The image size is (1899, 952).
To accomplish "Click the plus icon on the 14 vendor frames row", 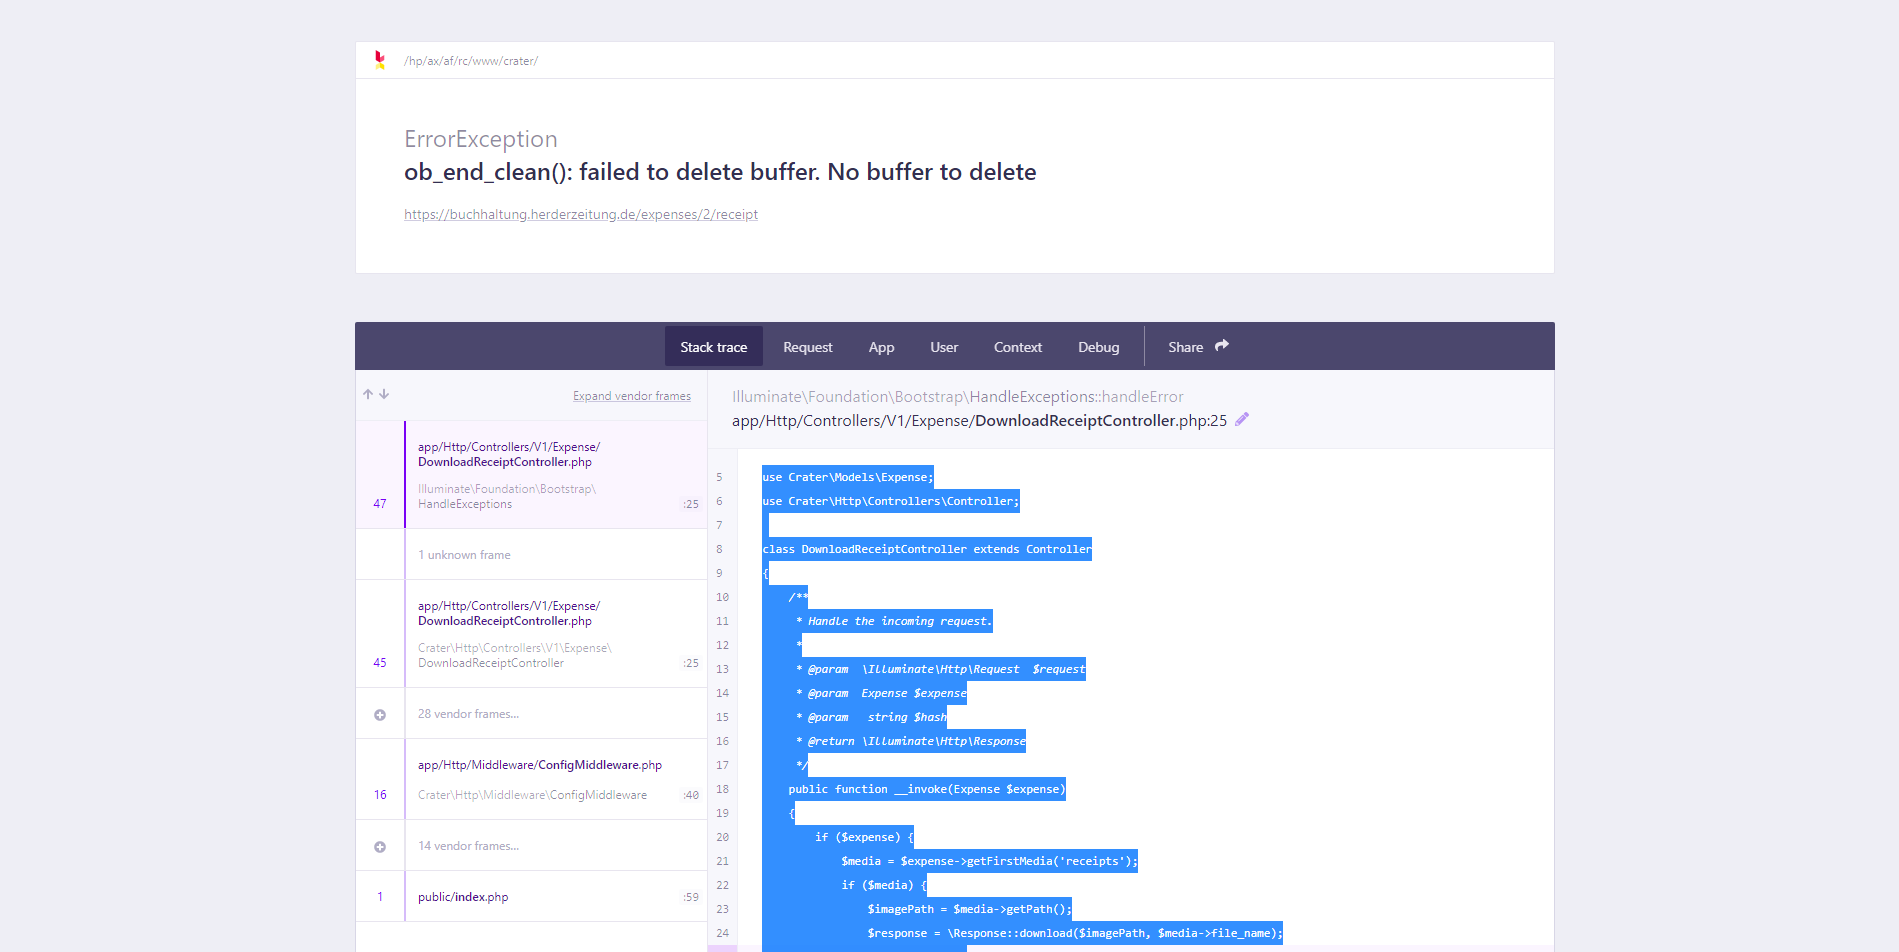I will (379, 845).
